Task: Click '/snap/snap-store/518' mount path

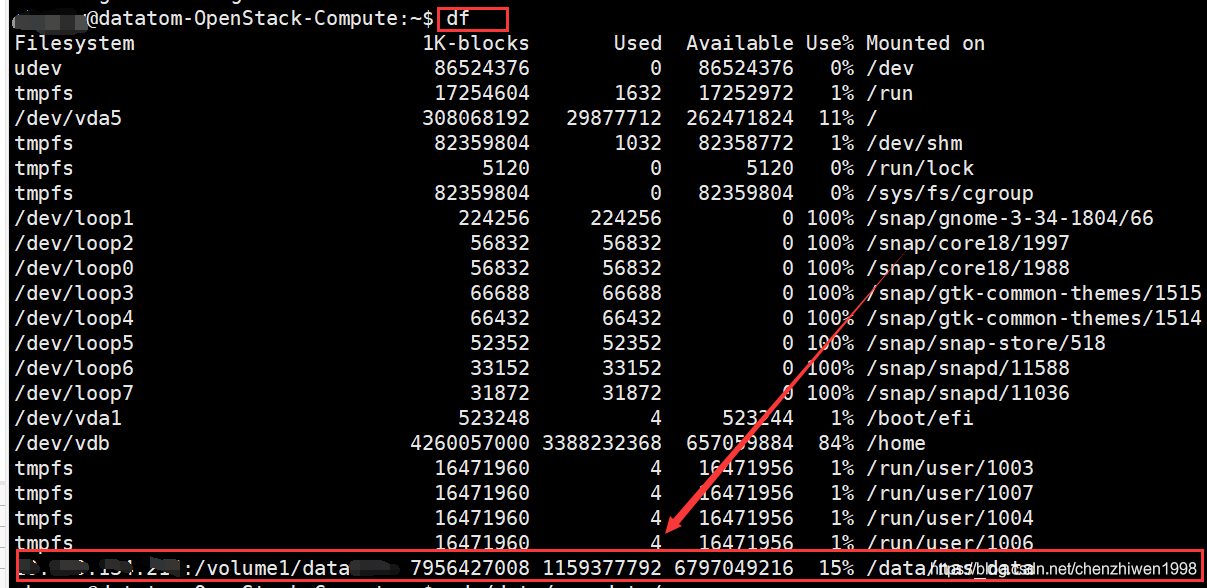Action: (986, 343)
